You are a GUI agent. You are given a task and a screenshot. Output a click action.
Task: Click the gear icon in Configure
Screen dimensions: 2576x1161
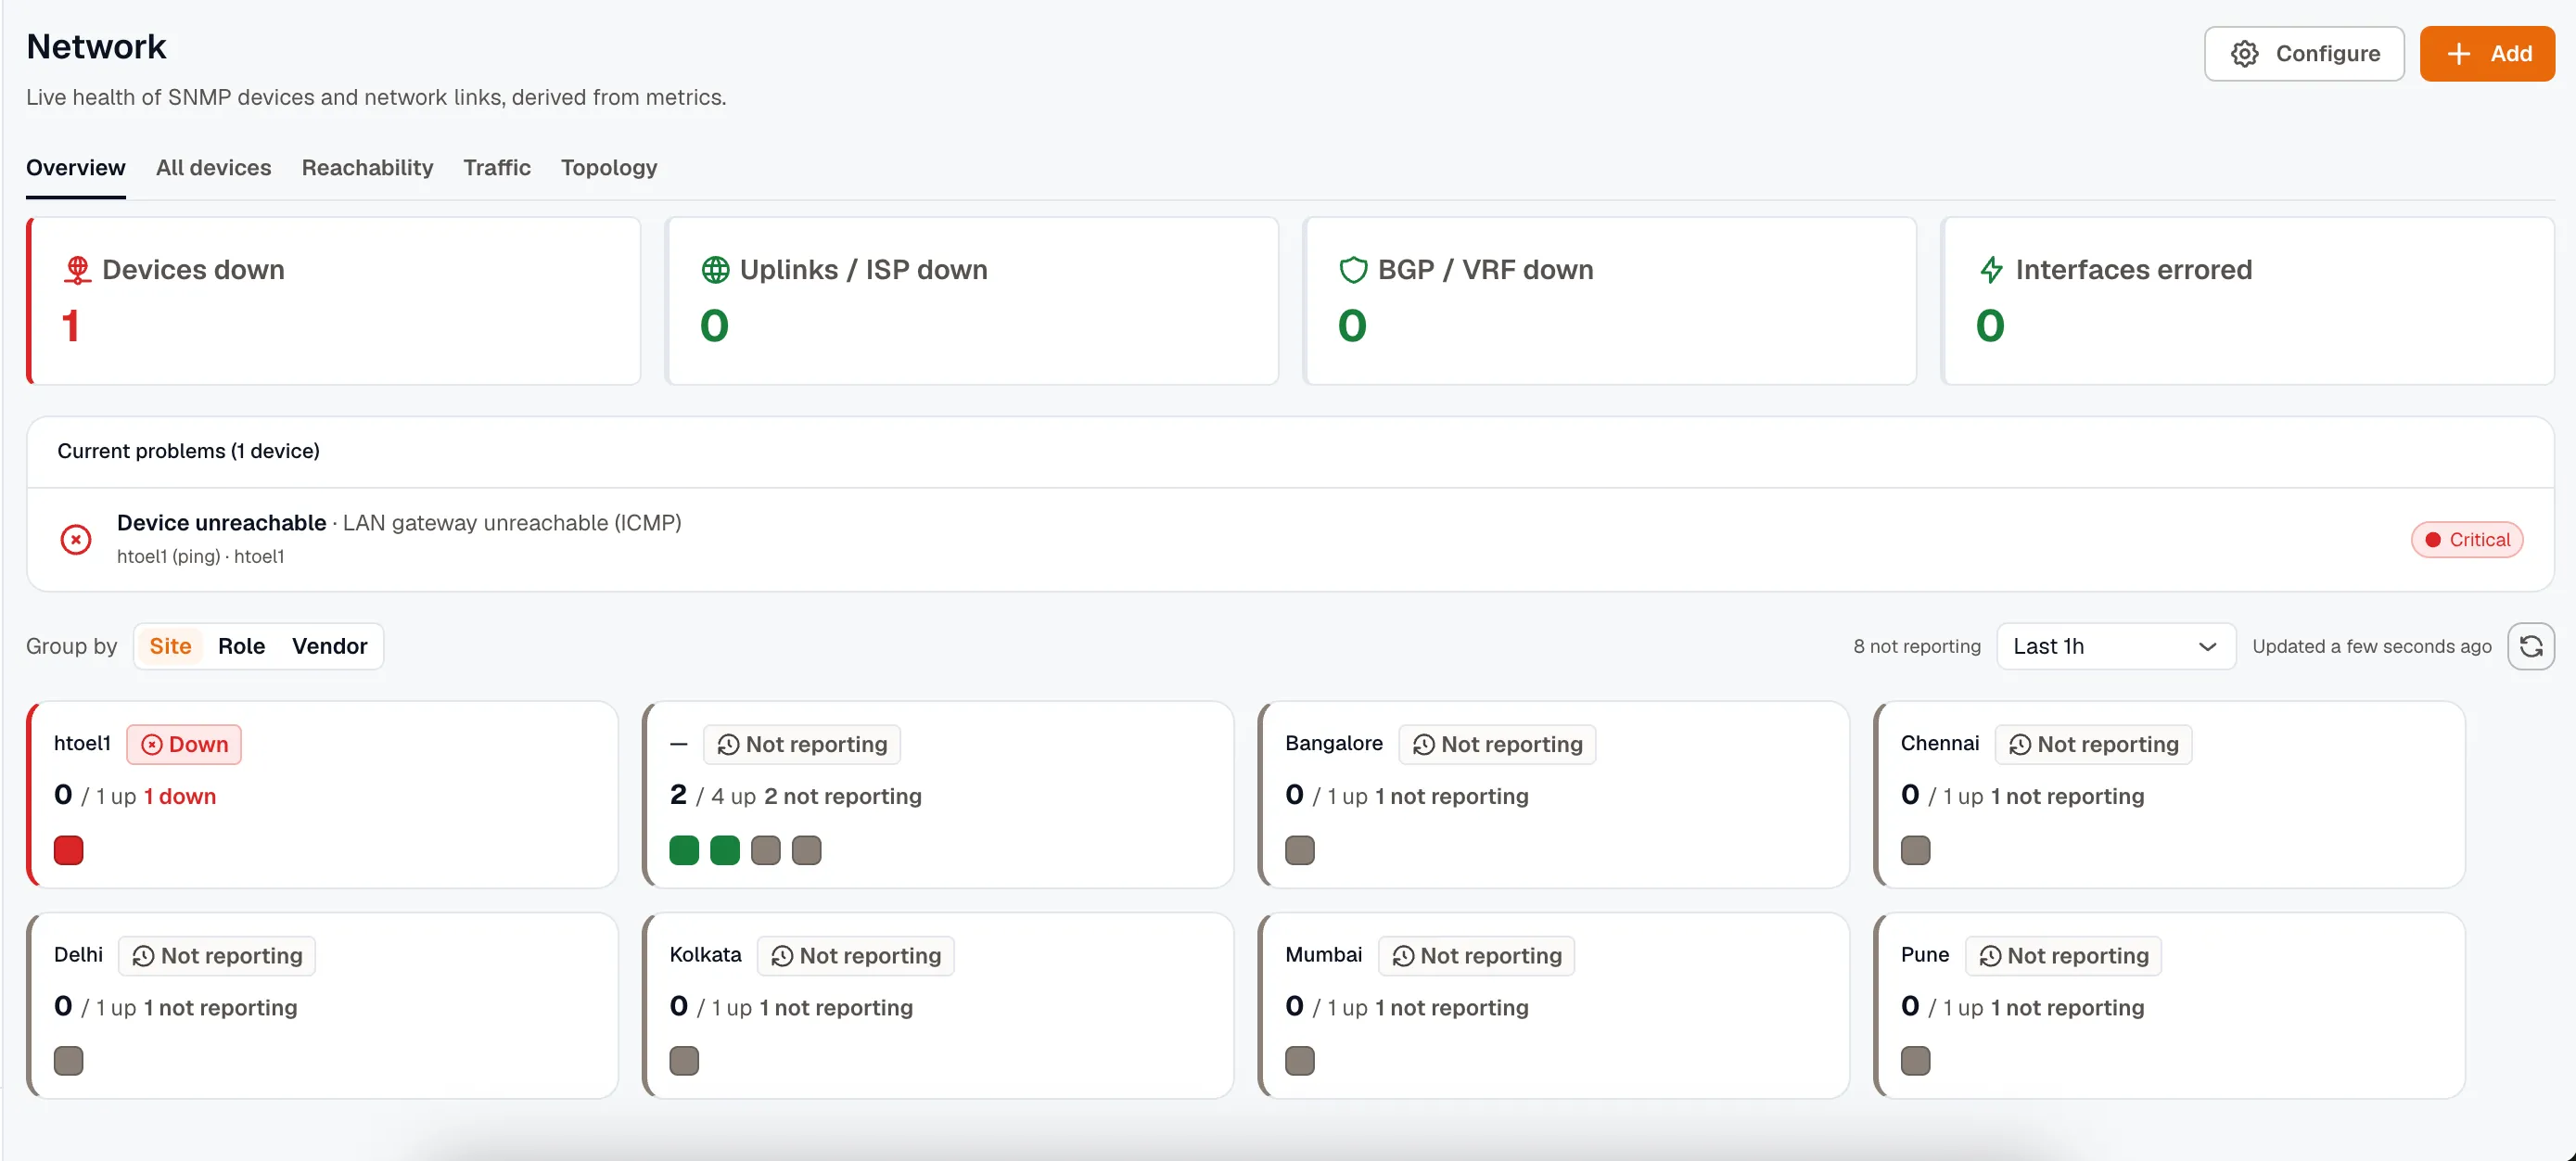[x=2245, y=54]
